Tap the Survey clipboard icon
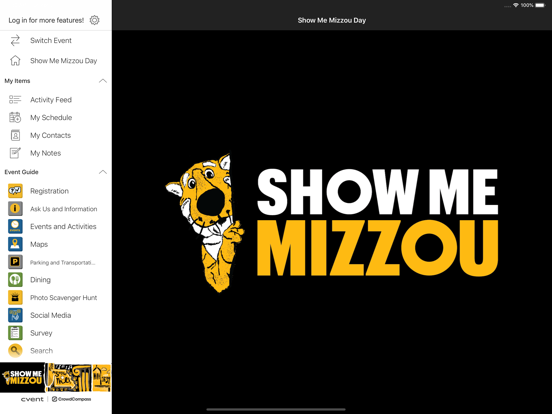Image resolution: width=552 pixels, height=414 pixels. point(15,333)
